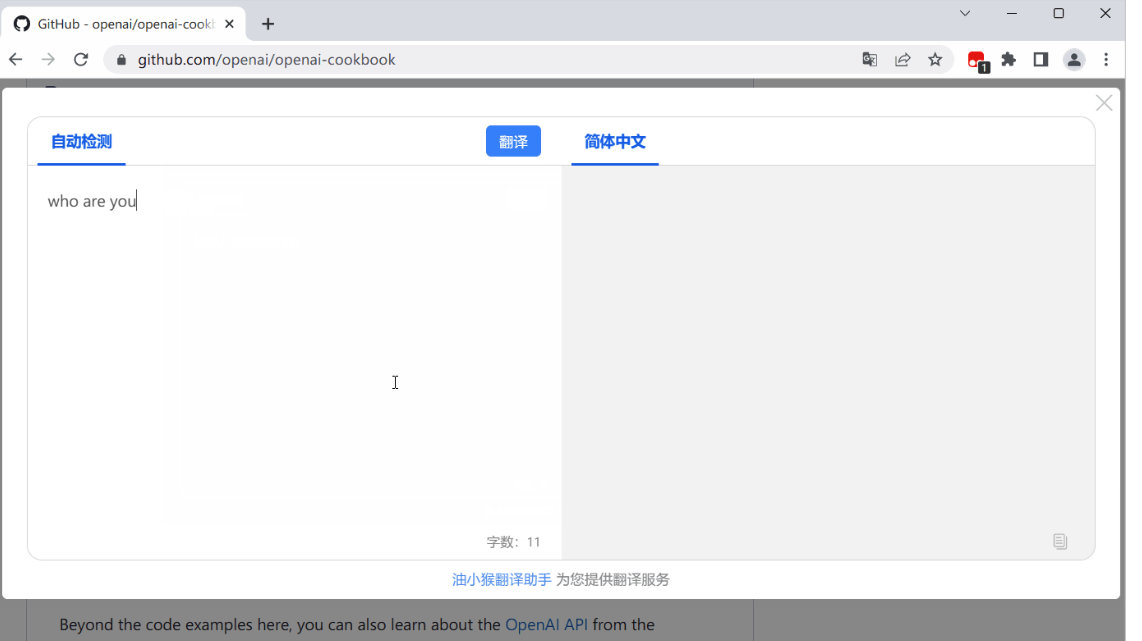Copy the translation result with copy icon
The width and height of the screenshot is (1142, 641).
tap(1060, 541)
